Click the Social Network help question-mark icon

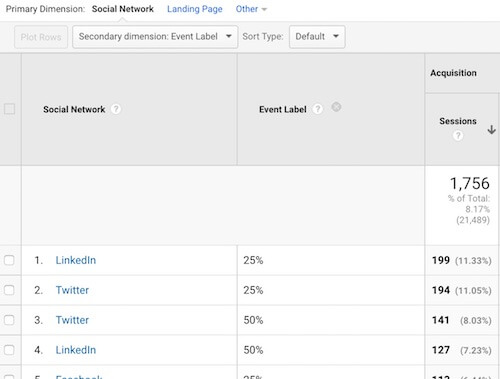coord(116,109)
